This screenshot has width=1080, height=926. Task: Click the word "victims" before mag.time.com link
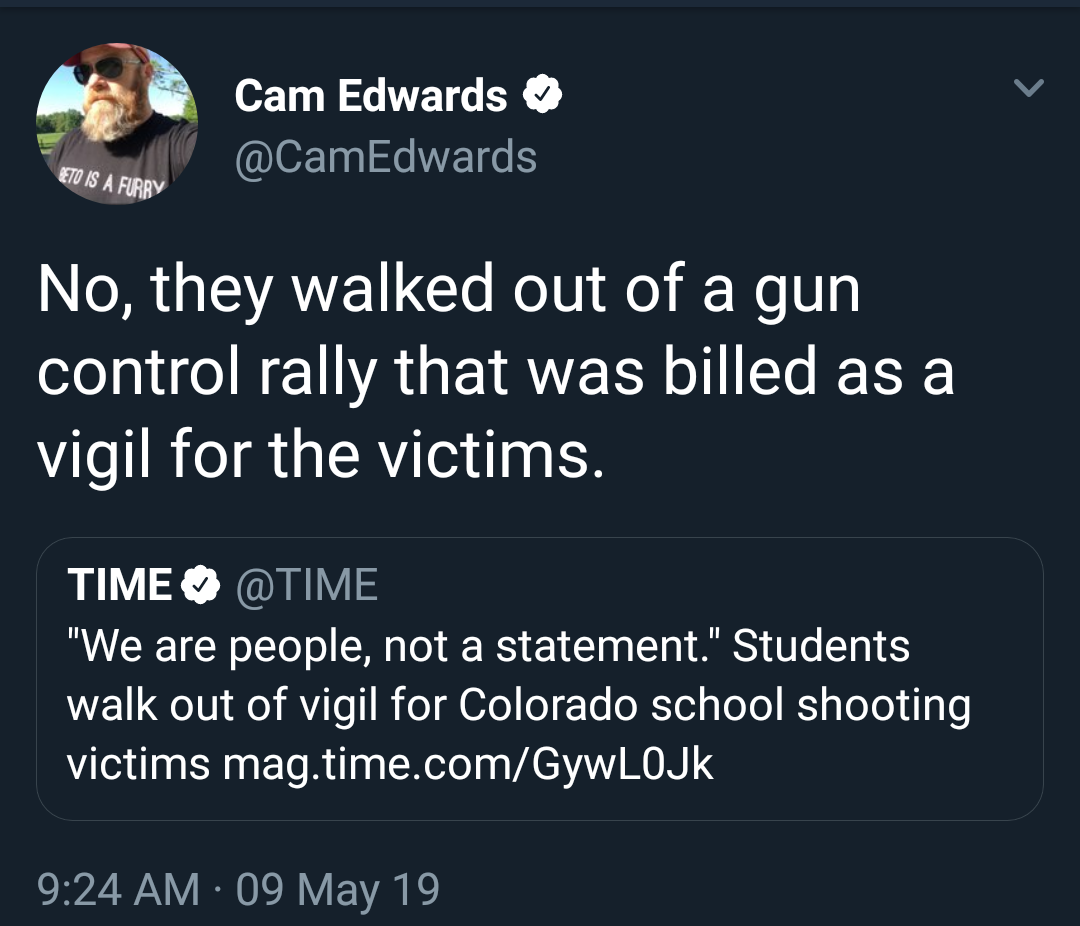pyautogui.click(x=138, y=764)
